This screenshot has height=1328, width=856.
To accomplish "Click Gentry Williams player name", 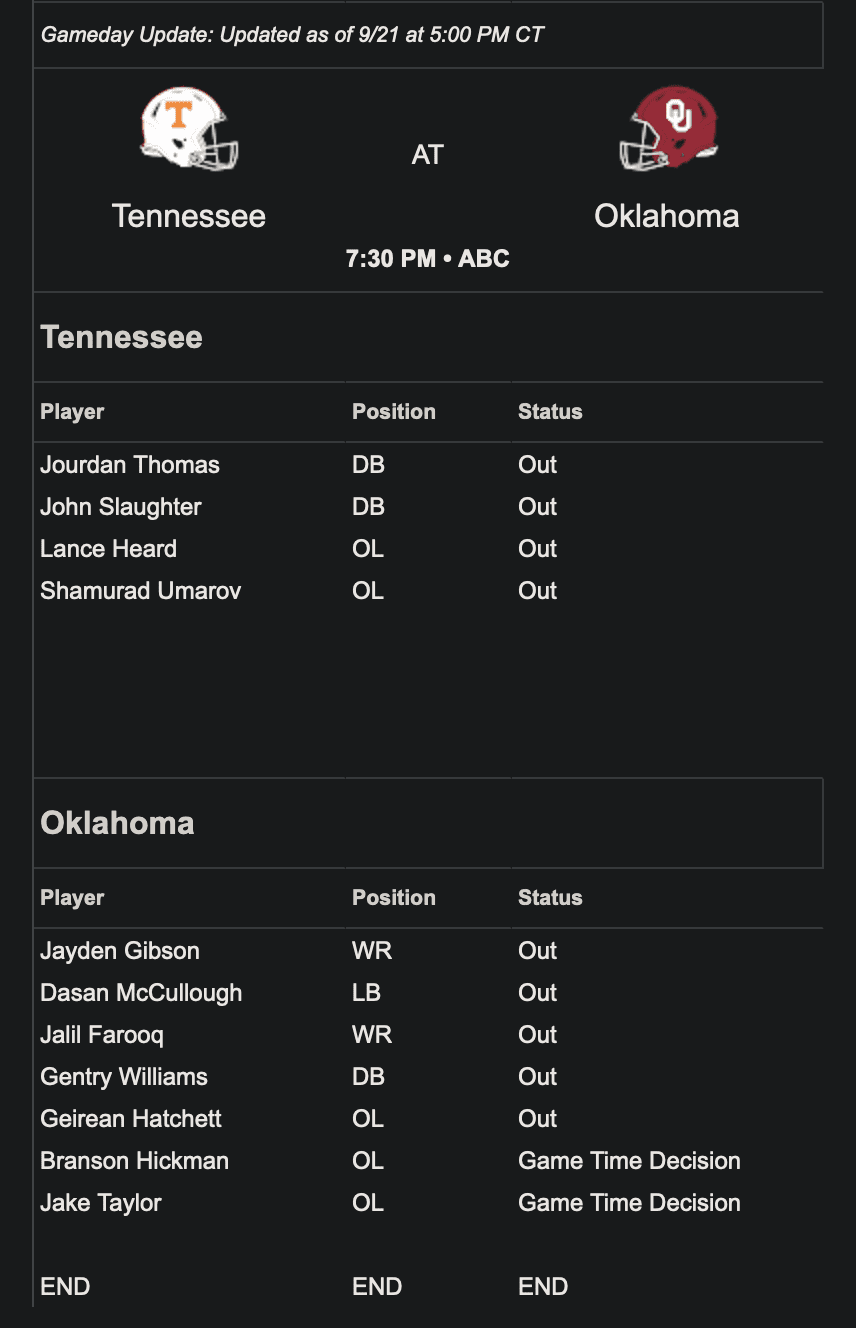I will click(124, 1077).
